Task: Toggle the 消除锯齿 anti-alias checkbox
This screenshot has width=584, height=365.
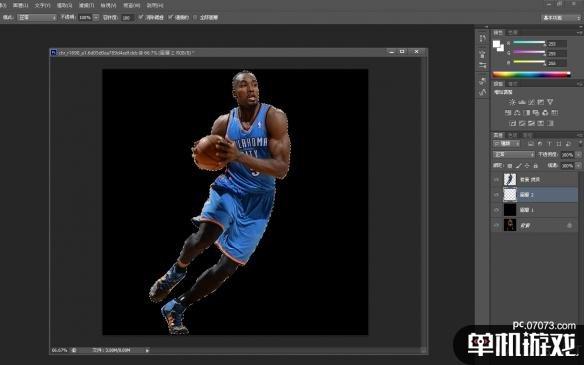Action: (x=141, y=17)
